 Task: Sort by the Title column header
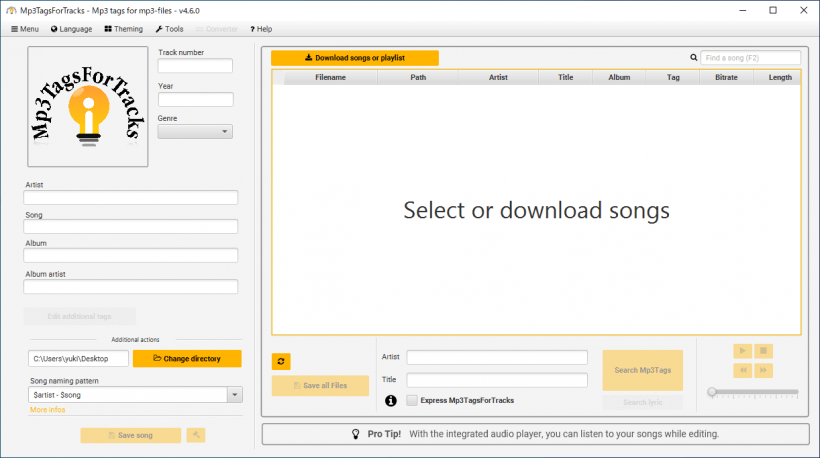(x=565, y=77)
